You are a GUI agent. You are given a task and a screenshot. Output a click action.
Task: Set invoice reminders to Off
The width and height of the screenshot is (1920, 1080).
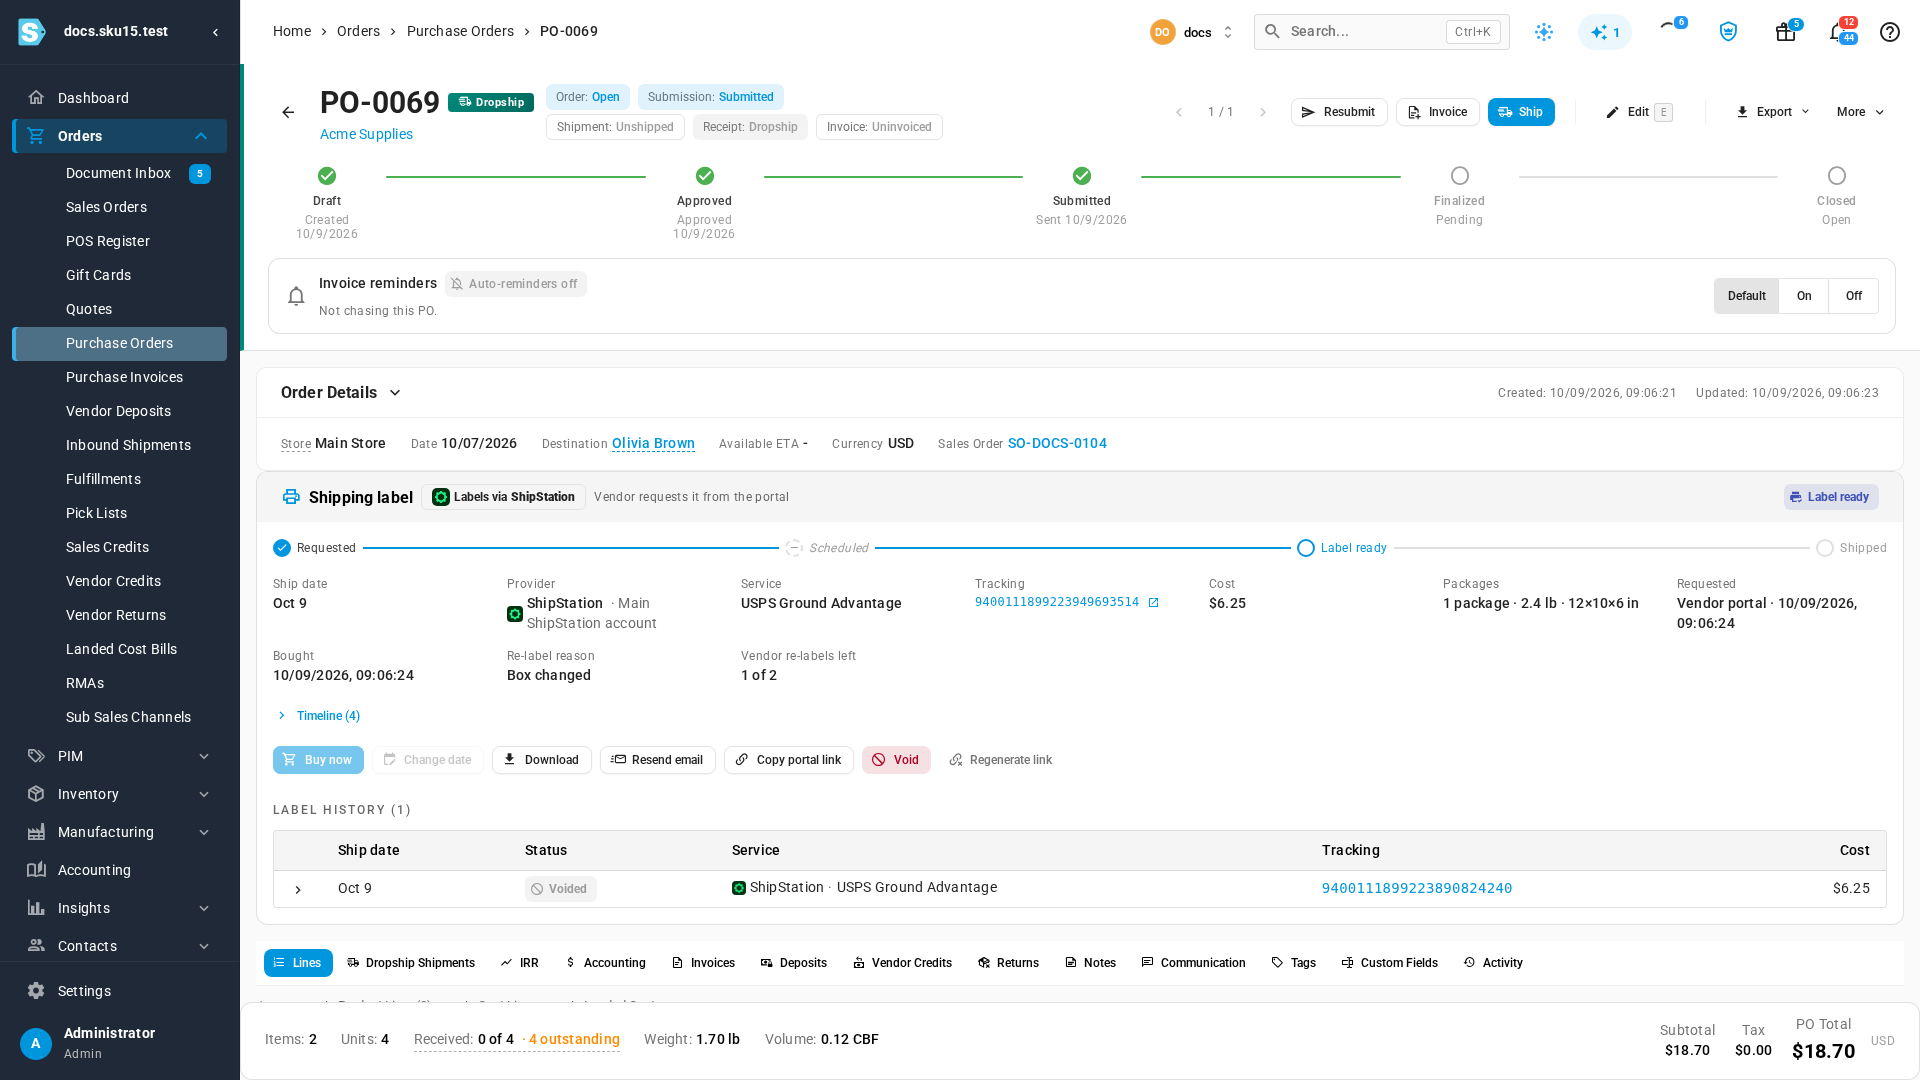[x=1853, y=296]
